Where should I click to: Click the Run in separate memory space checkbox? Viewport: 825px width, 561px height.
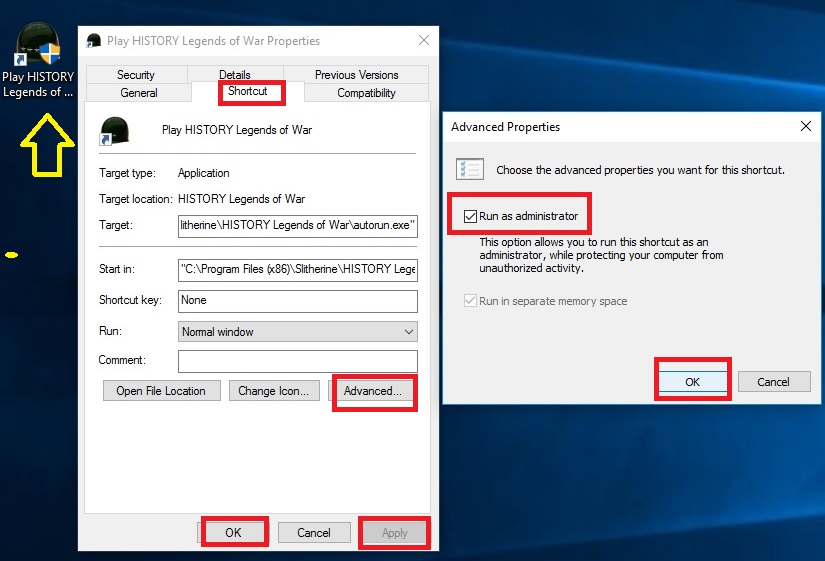coord(470,301)
